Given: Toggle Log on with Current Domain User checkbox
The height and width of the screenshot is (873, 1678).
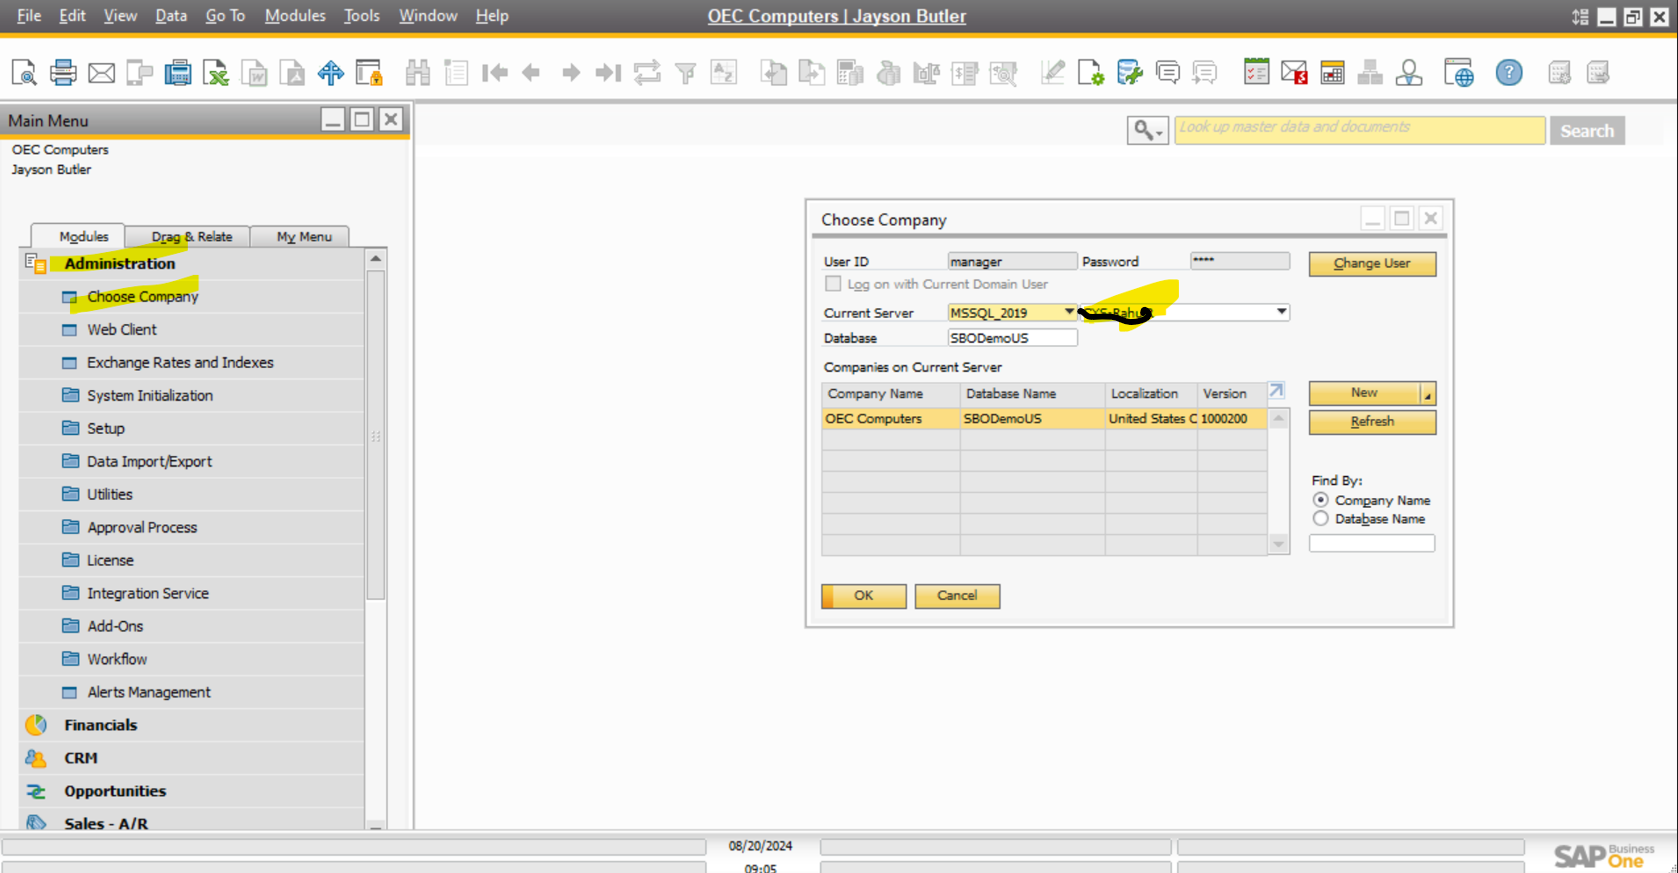Looking at the screenshot, I should (x=833, y=284).
